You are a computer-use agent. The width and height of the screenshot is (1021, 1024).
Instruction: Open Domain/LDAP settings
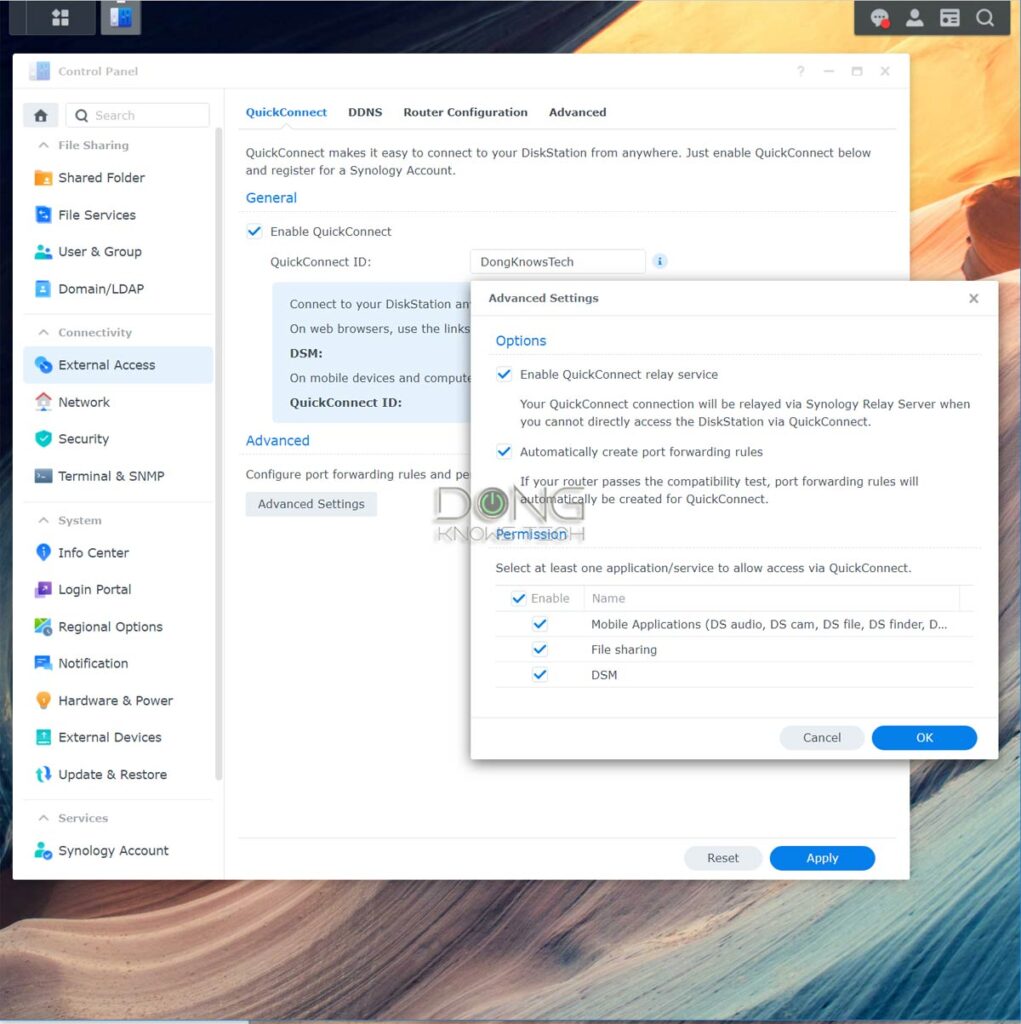118,289
